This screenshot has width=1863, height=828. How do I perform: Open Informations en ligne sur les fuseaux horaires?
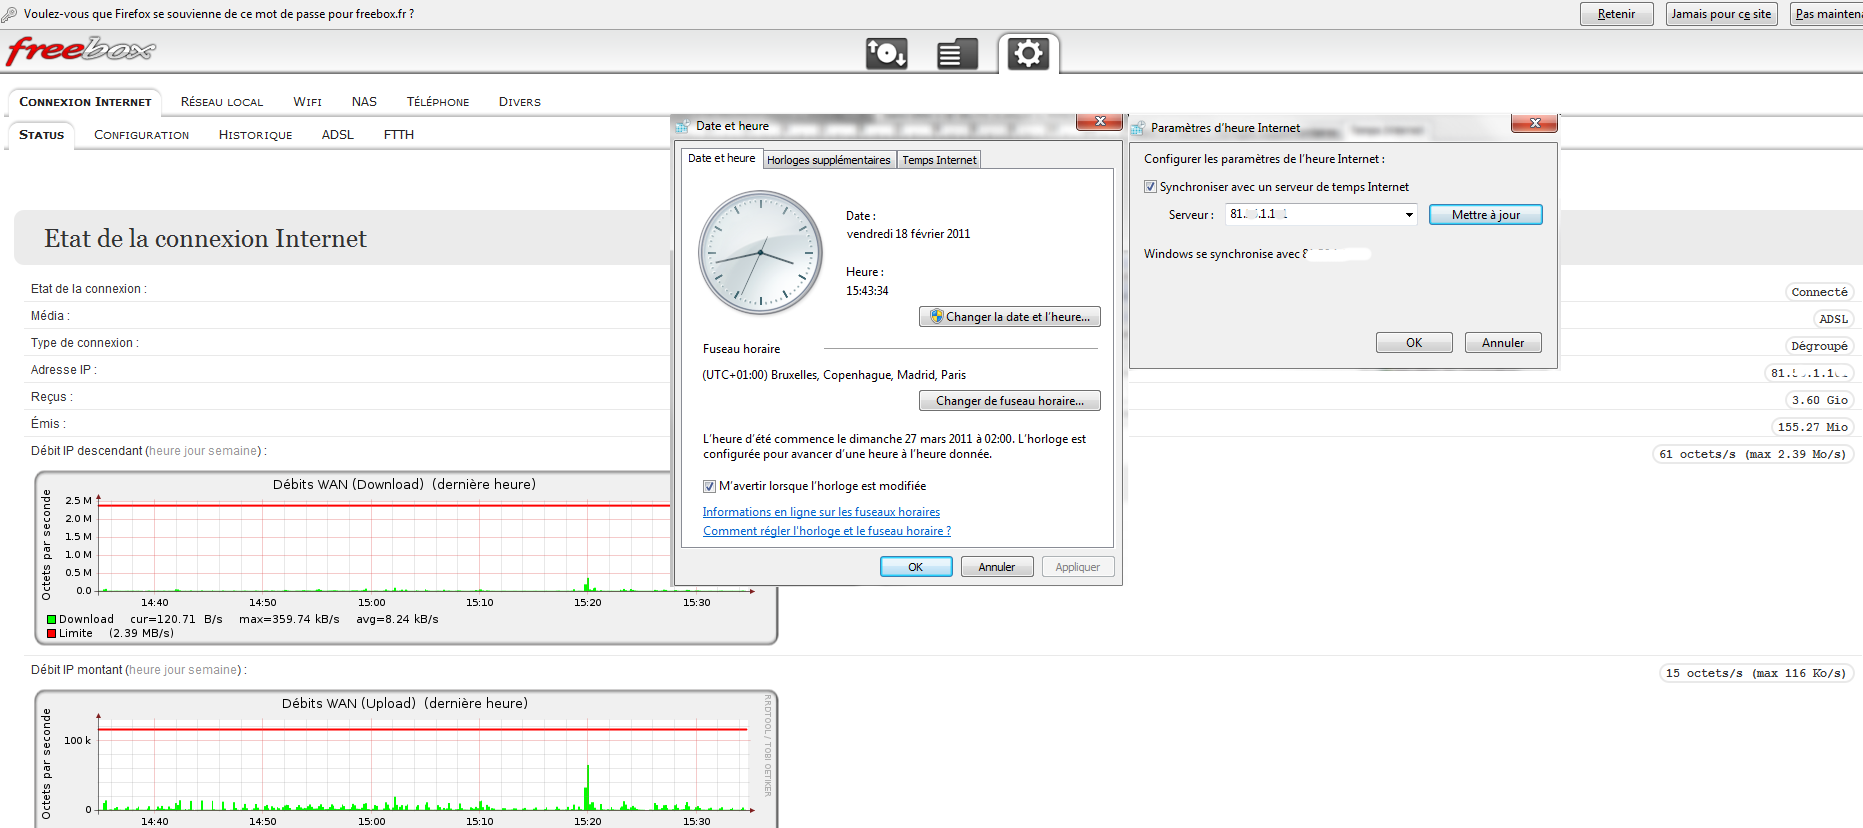point(821,512)
